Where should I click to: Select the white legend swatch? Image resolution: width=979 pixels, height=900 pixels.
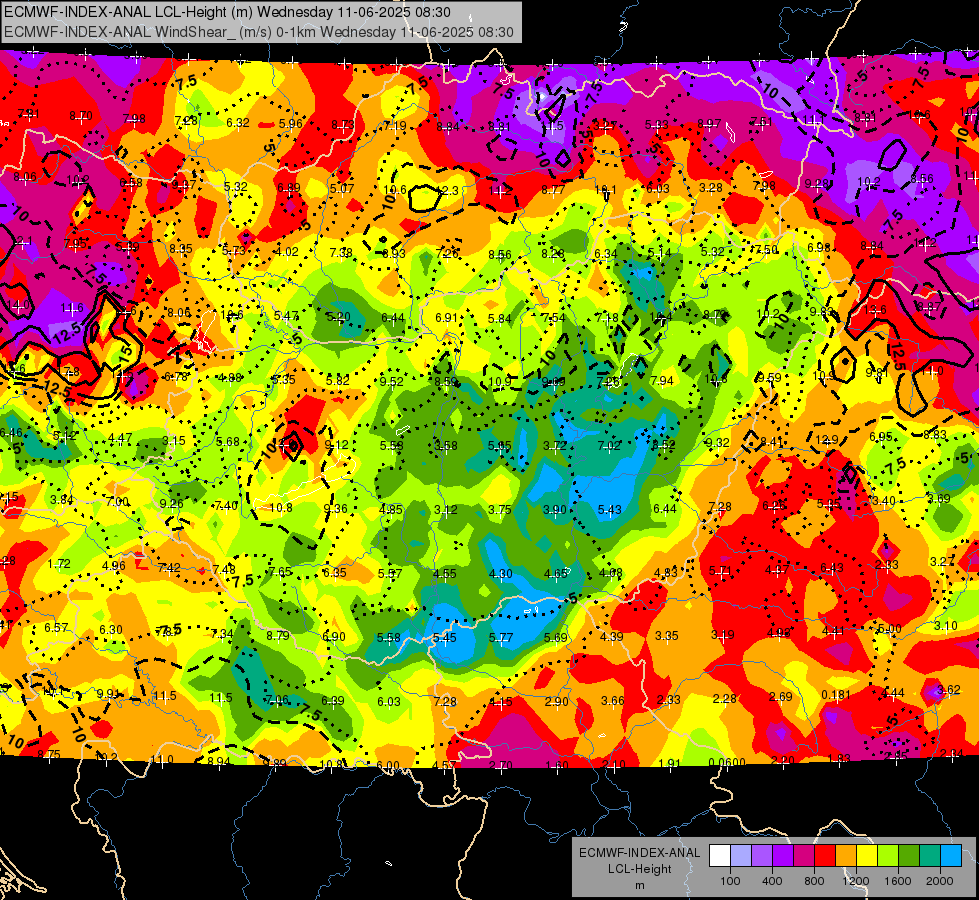point(719,856)
